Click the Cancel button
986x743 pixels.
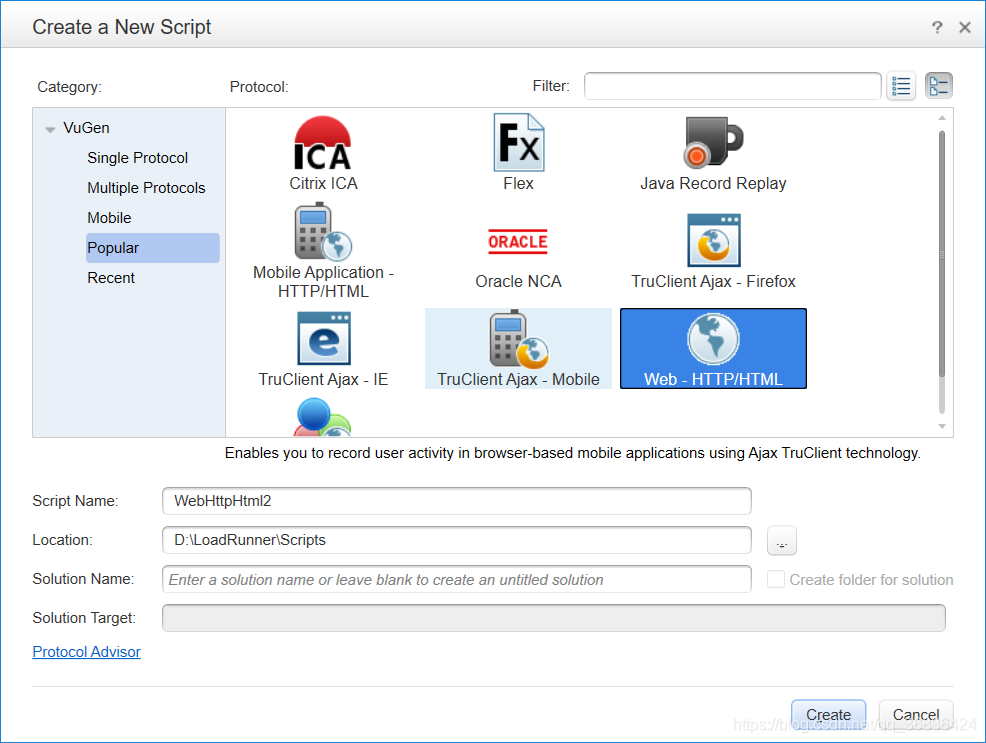(916, 715)
